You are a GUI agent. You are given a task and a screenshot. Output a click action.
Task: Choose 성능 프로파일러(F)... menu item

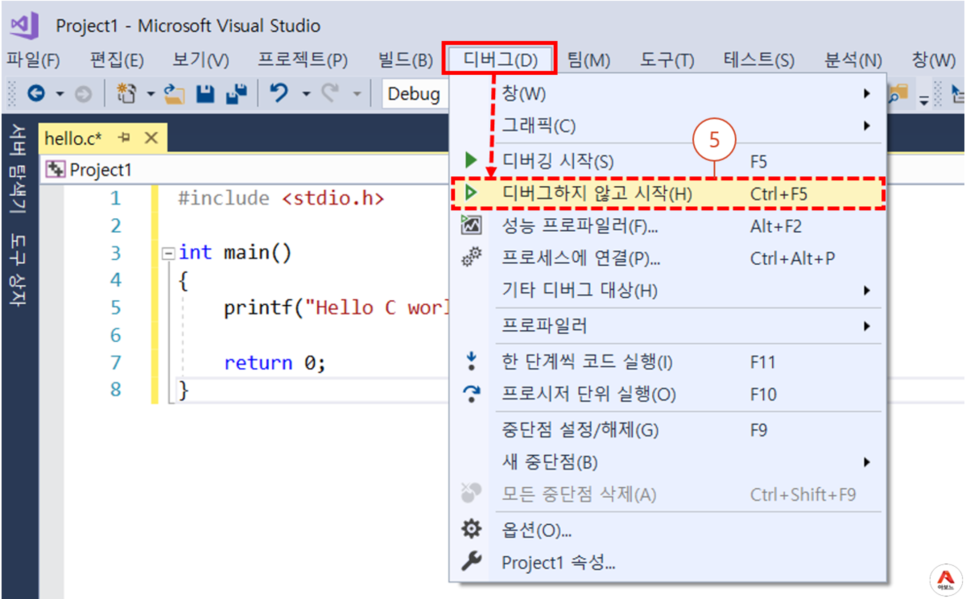pyautogui.click(x=668, y=226)
